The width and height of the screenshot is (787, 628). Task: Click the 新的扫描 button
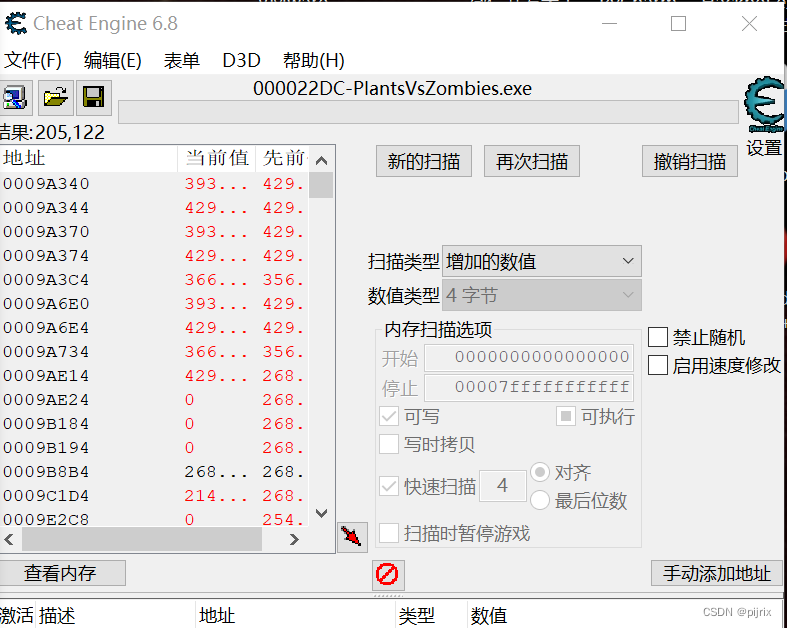(x=424, y=161)
